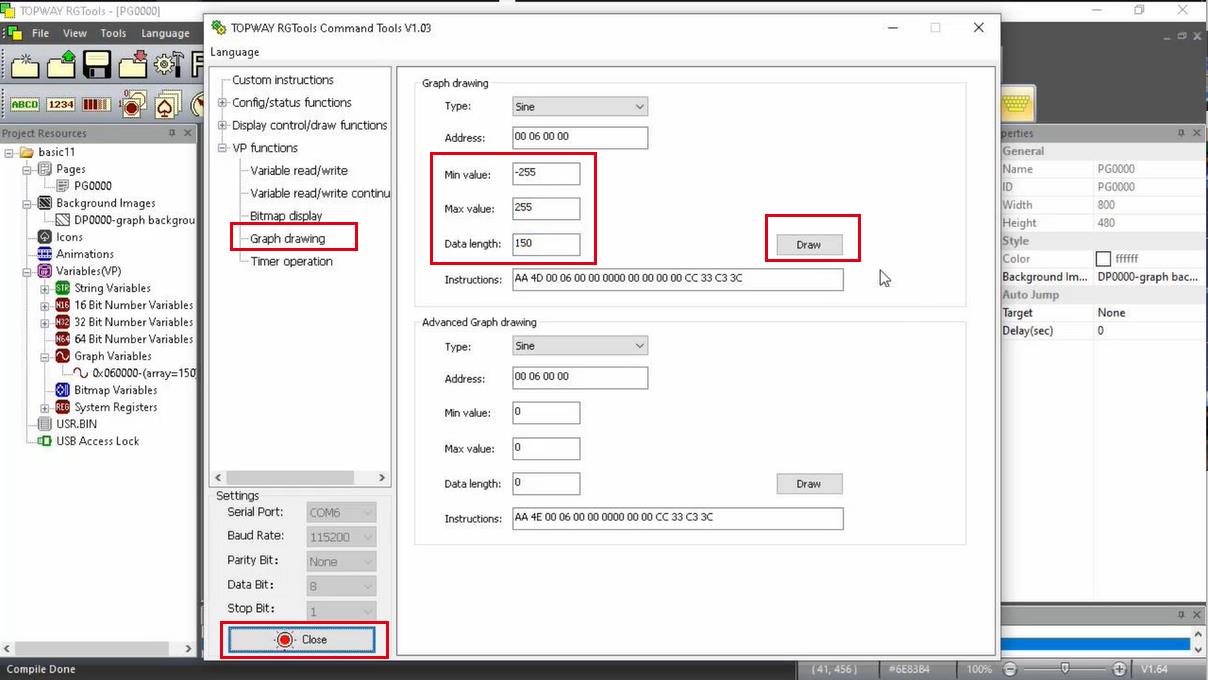
Task: Click the Color swatch in Properties panel
Action: (1103, 259)
